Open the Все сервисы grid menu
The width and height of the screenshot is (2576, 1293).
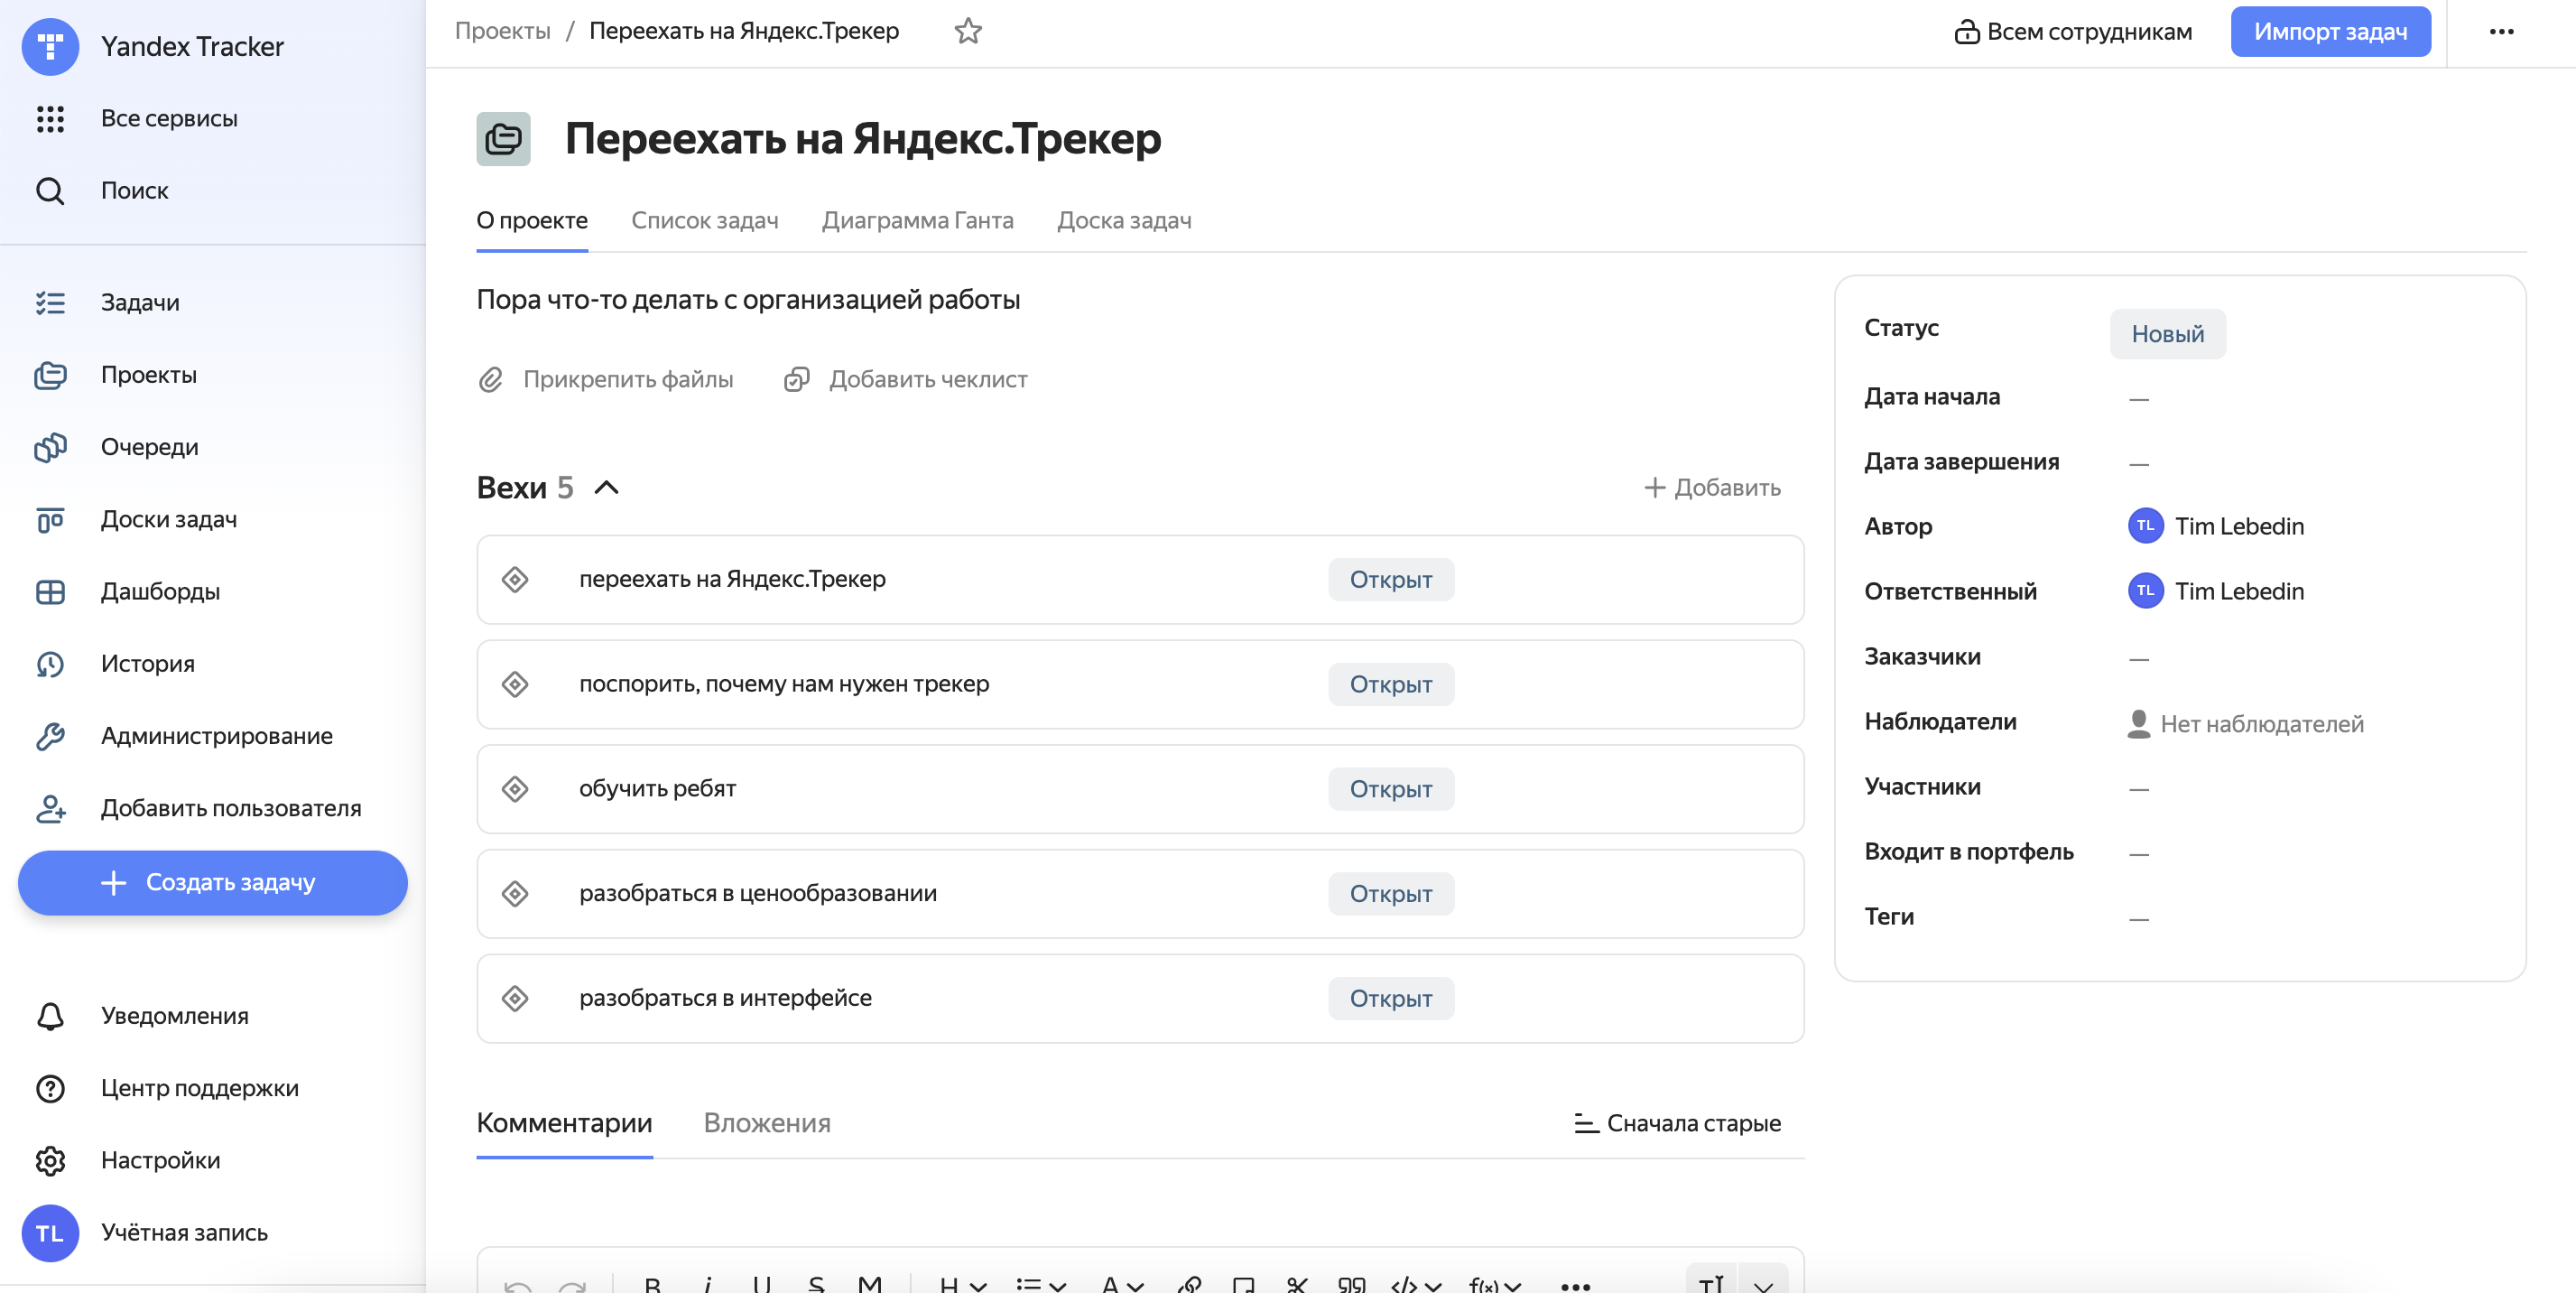point(169,117)
